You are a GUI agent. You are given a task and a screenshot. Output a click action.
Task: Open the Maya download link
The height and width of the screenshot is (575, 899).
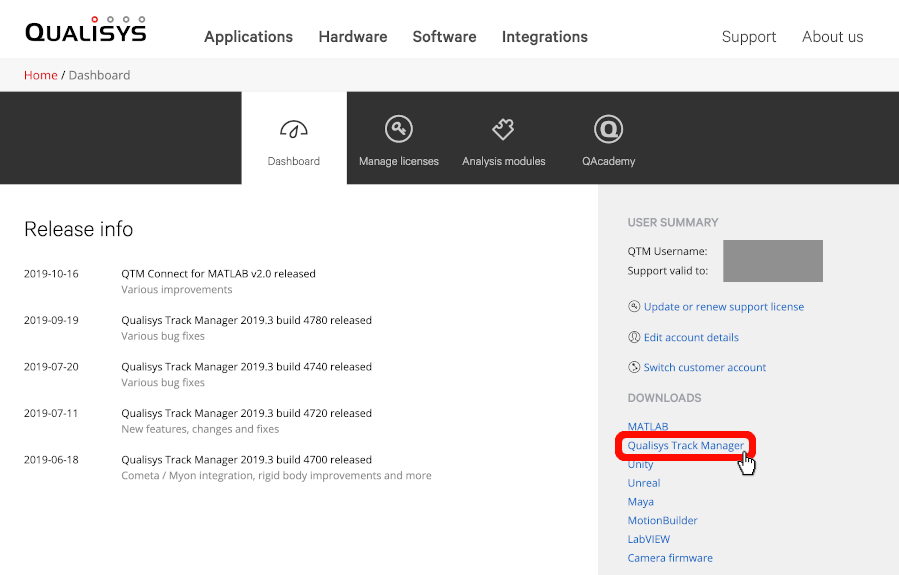640,502
